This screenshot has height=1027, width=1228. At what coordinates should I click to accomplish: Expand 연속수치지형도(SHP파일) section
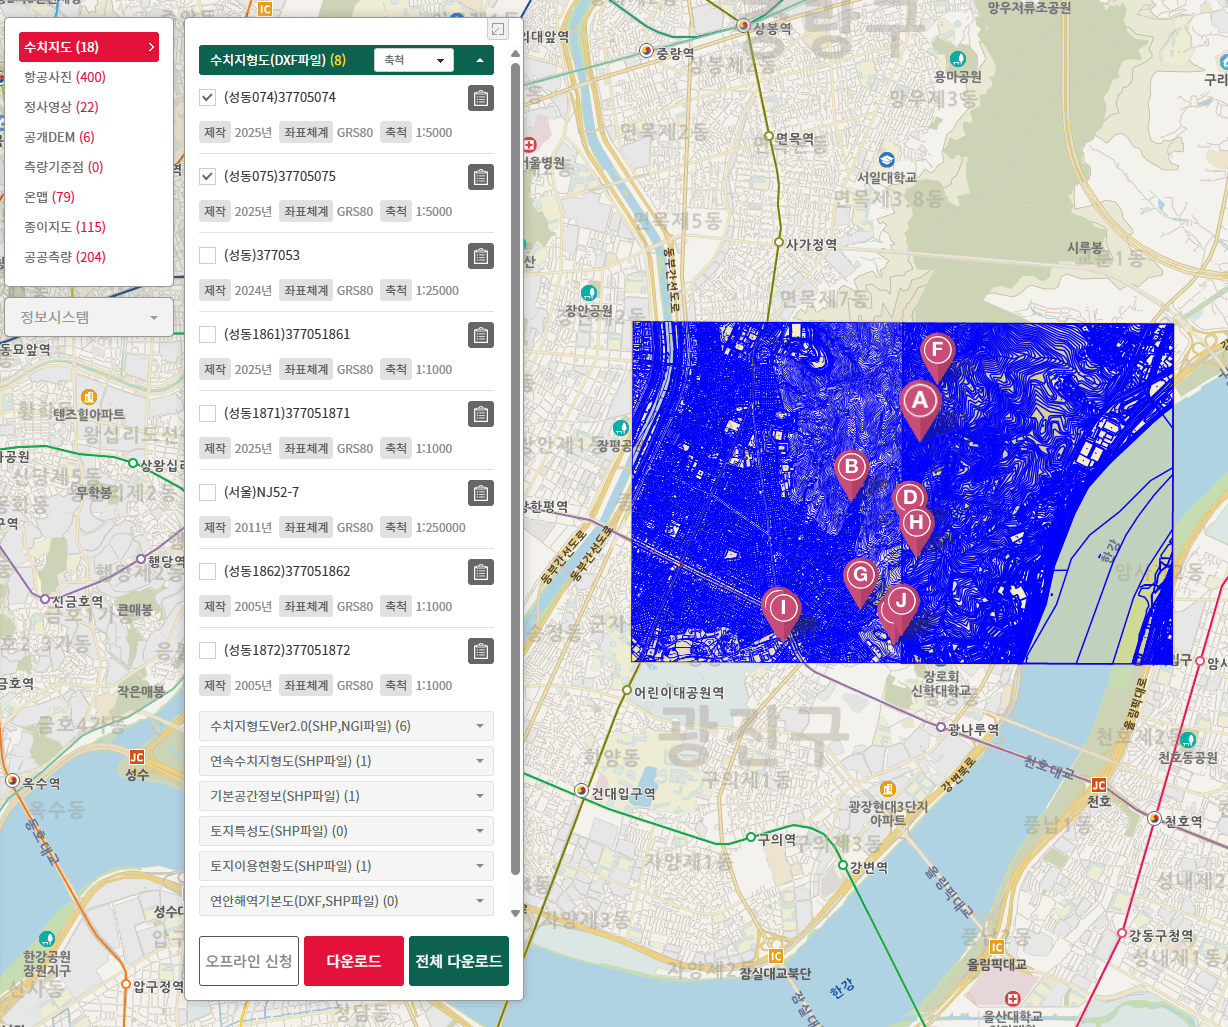(346, 761)
